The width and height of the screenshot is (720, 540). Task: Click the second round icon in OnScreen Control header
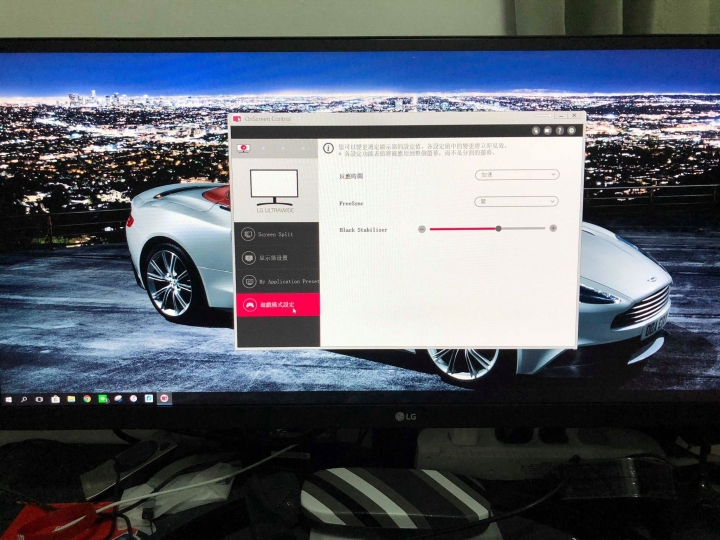pos(547,130)
